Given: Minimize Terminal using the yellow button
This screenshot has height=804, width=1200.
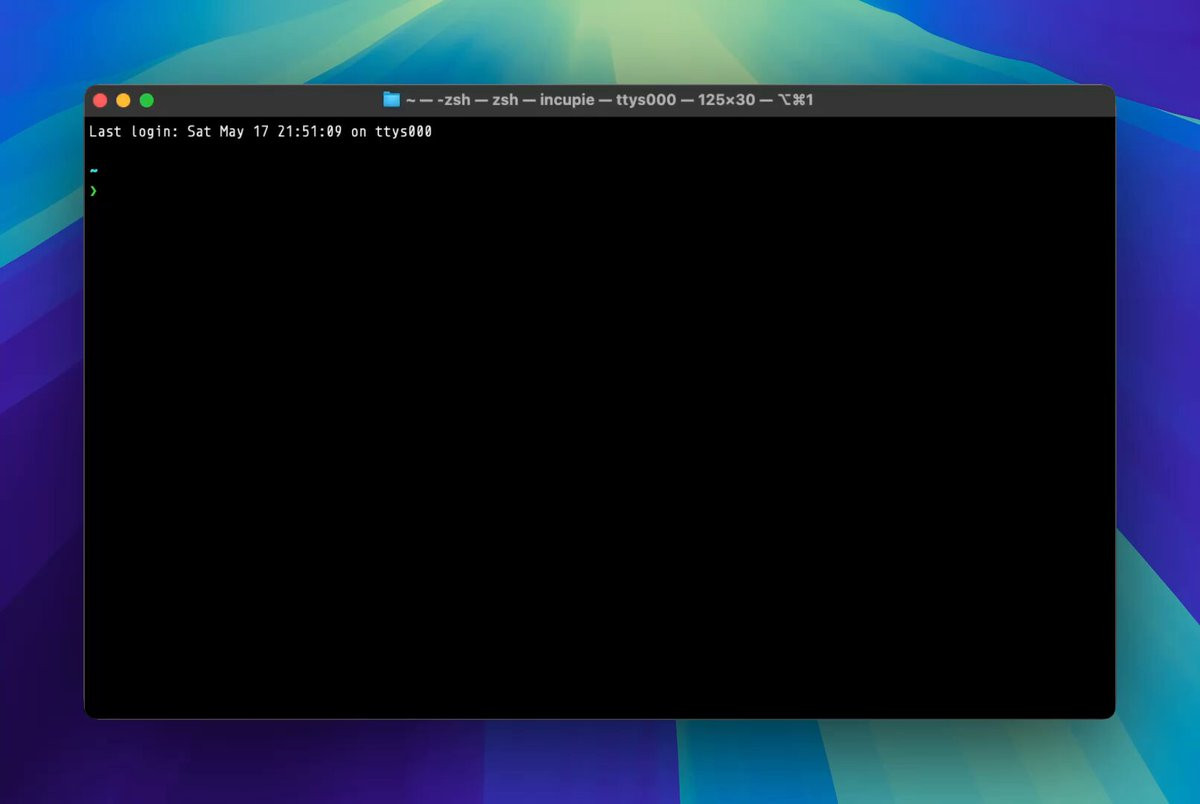Looking at the screenshot, I should point(123,100).
